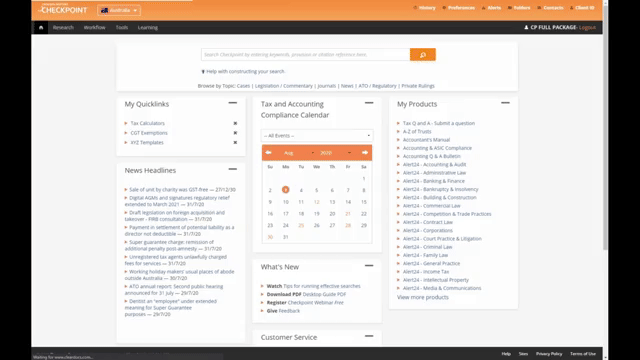
Task: Open View more products link
Action: click(423, 297)
